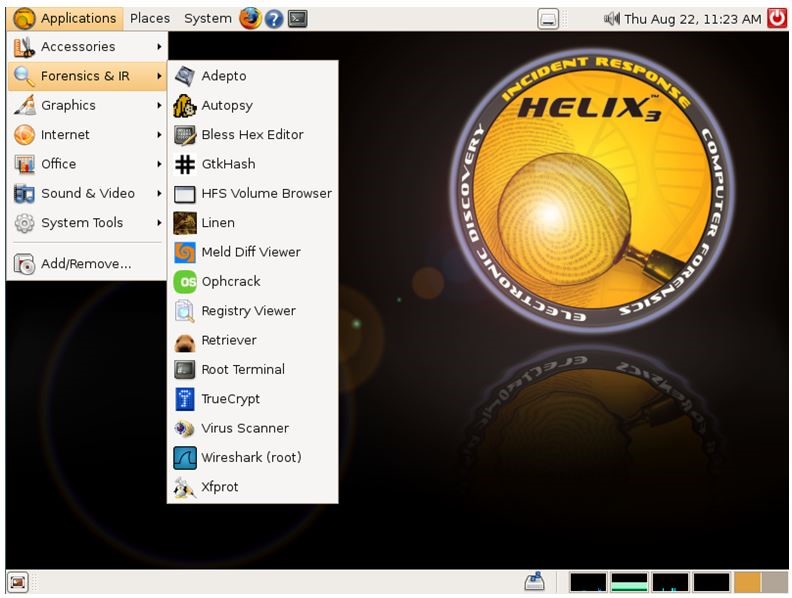This screenshot has width=792, height=598.
Task: Launch Firefox from the top panel
Action: tap(250, 18)
